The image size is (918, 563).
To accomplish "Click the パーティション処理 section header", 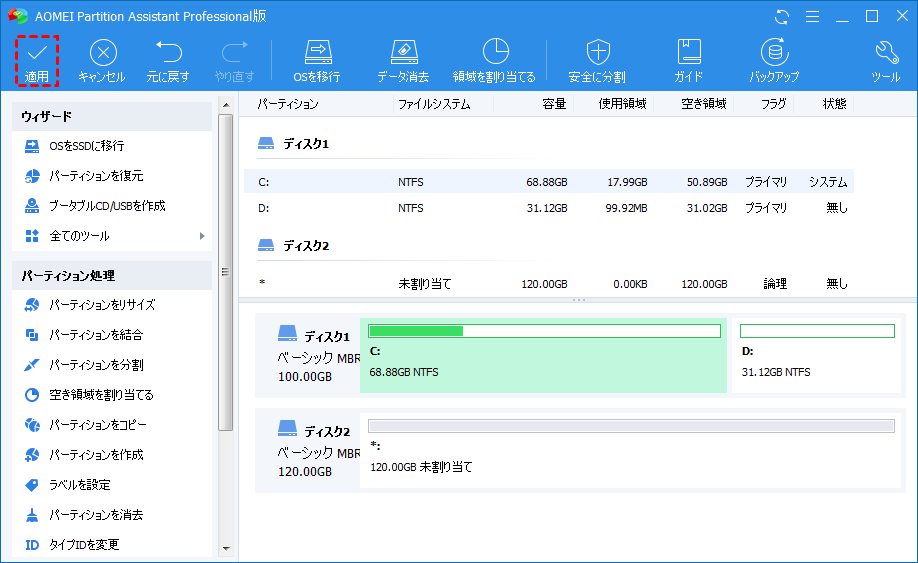I will pos(112,275).
